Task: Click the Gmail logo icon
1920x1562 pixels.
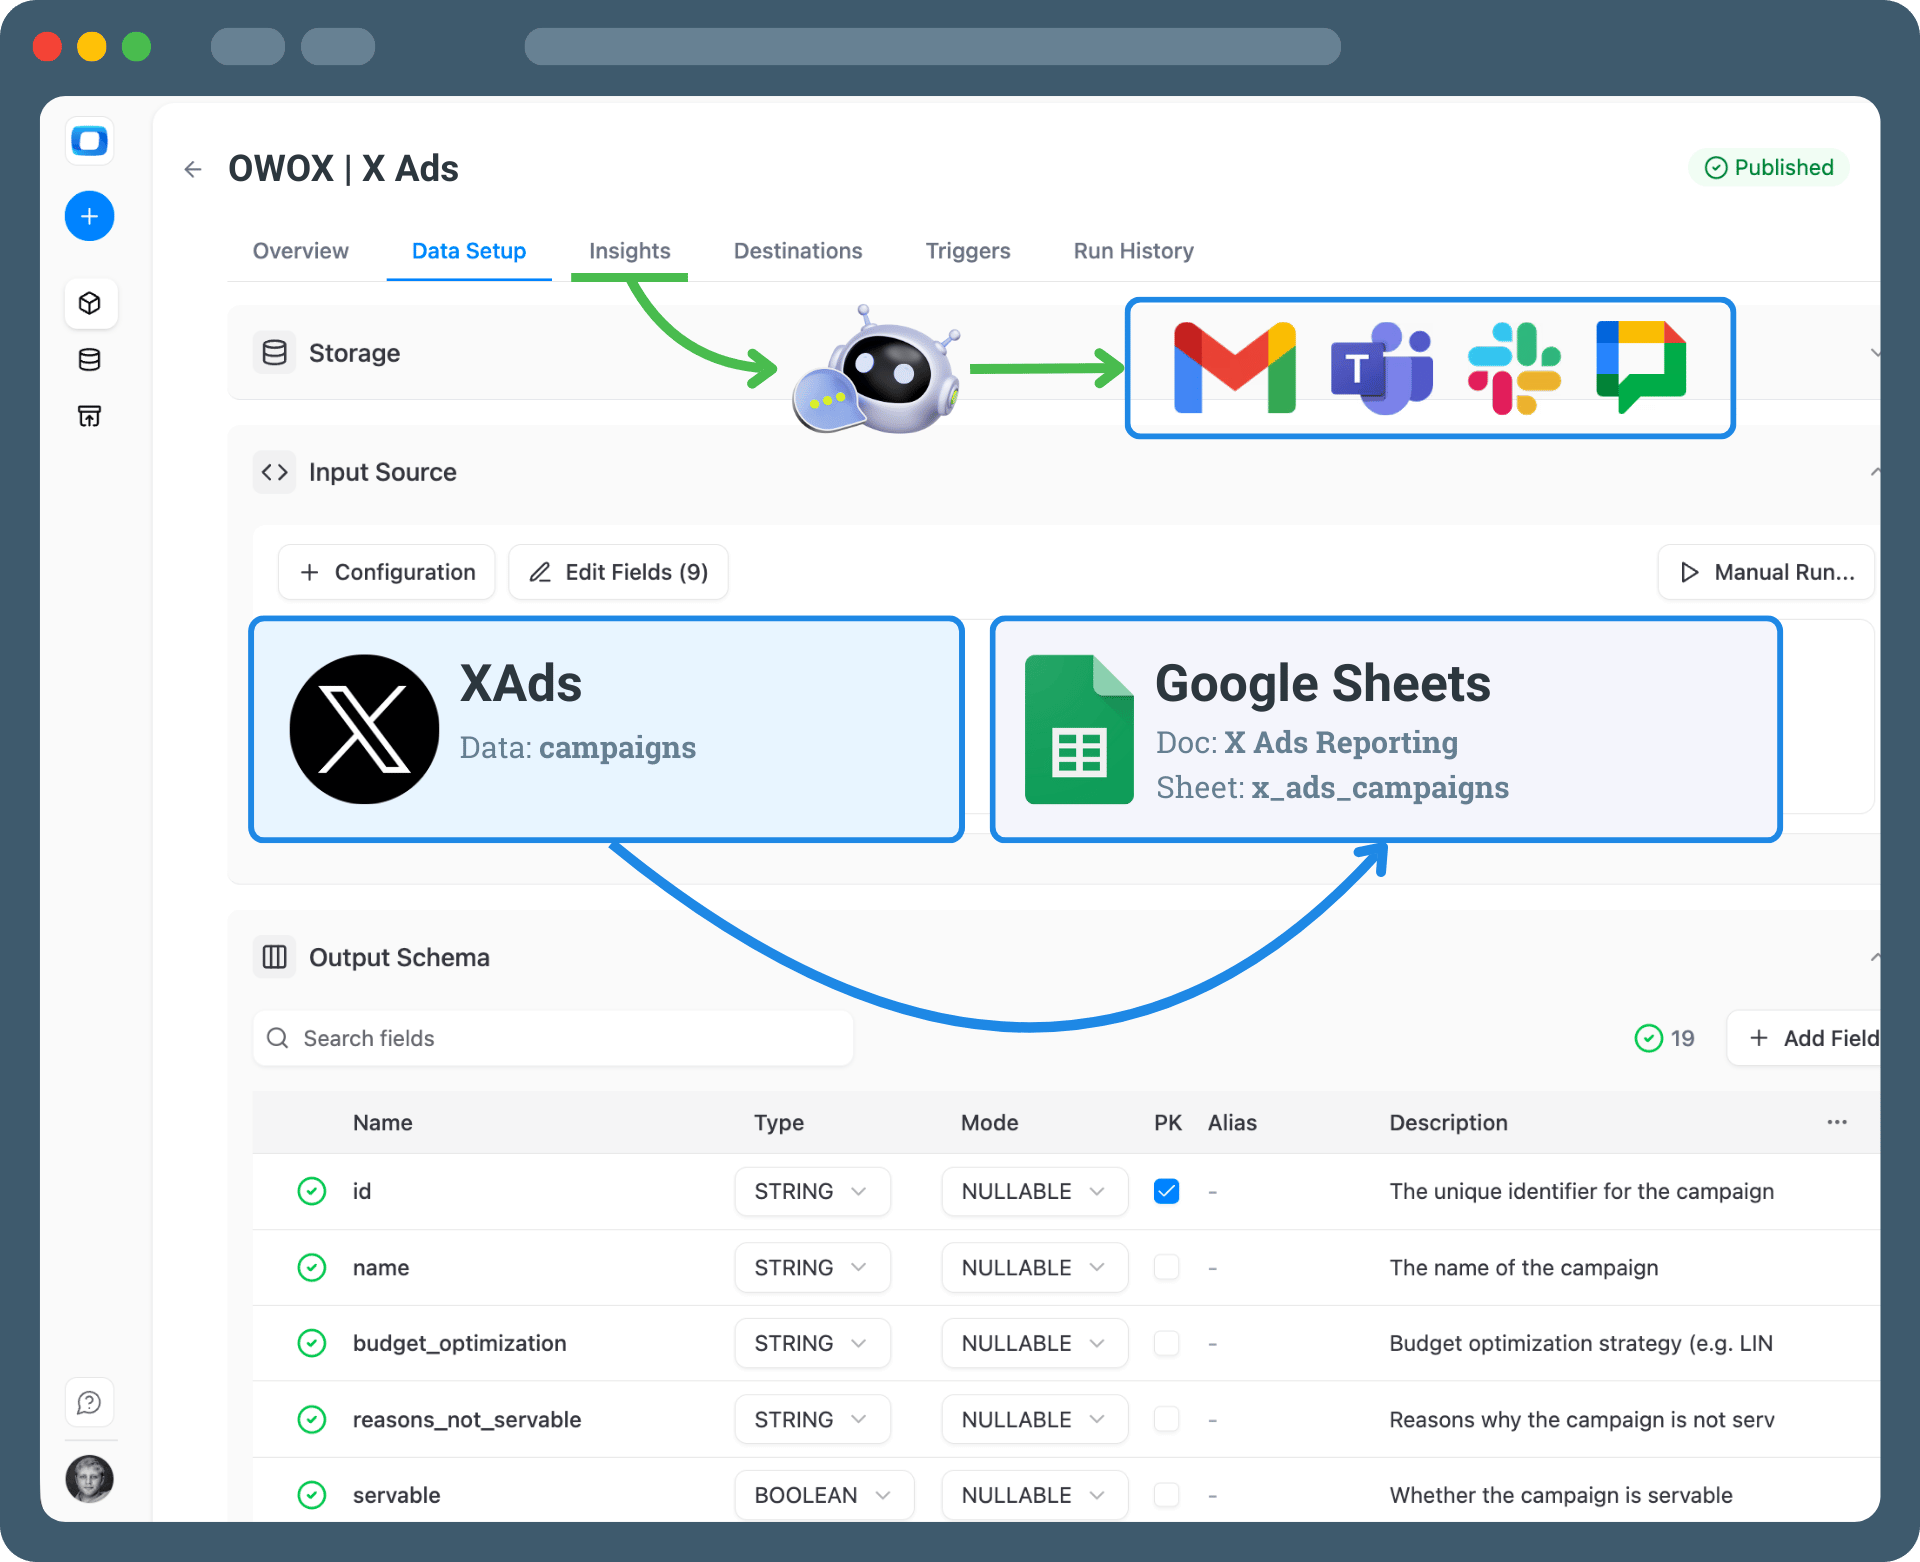Action: pyautogui.click(x=1234, y=367)
